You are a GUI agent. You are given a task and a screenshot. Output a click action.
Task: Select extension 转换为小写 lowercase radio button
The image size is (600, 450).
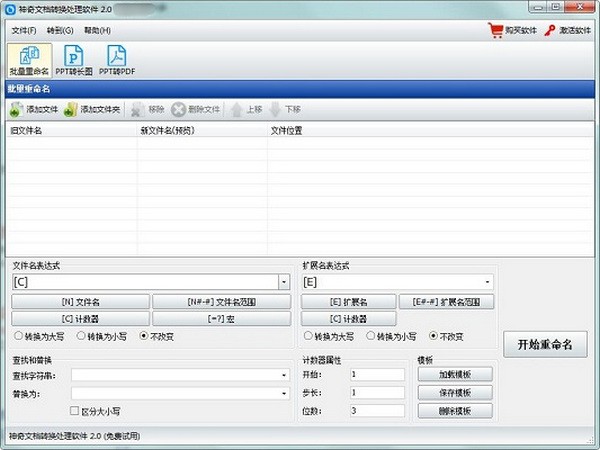(x=370, y=336)
